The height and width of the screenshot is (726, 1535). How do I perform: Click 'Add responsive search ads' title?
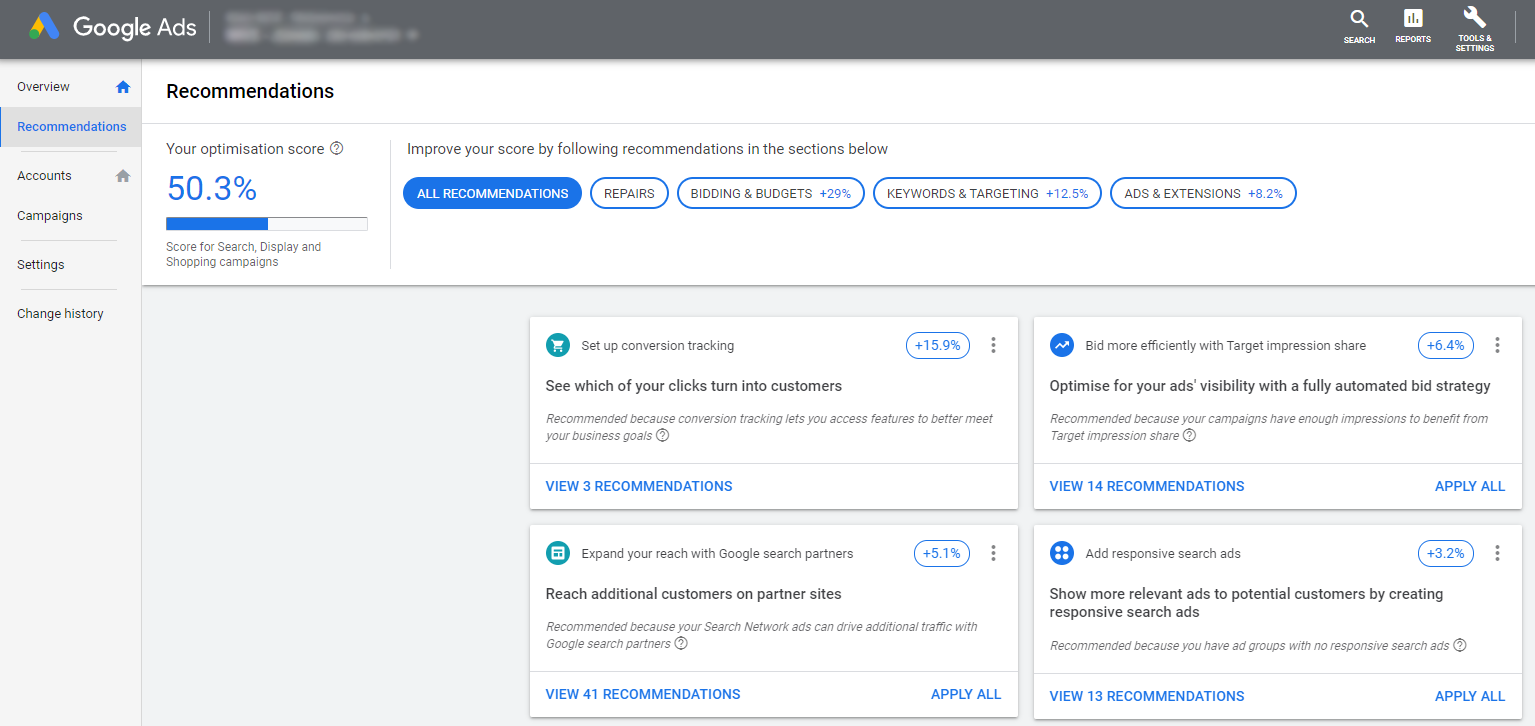tap(1163, 554)
